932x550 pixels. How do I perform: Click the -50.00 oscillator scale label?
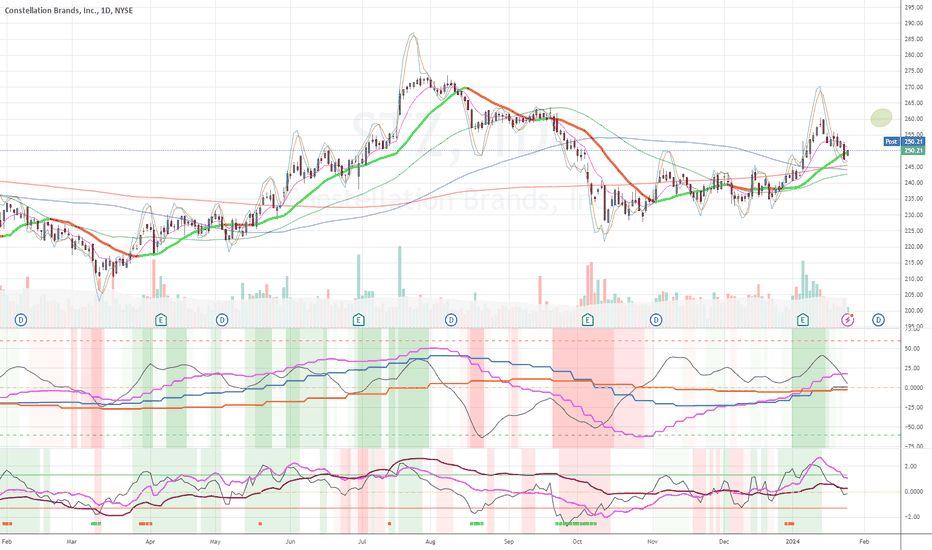[x=912, y=427]
